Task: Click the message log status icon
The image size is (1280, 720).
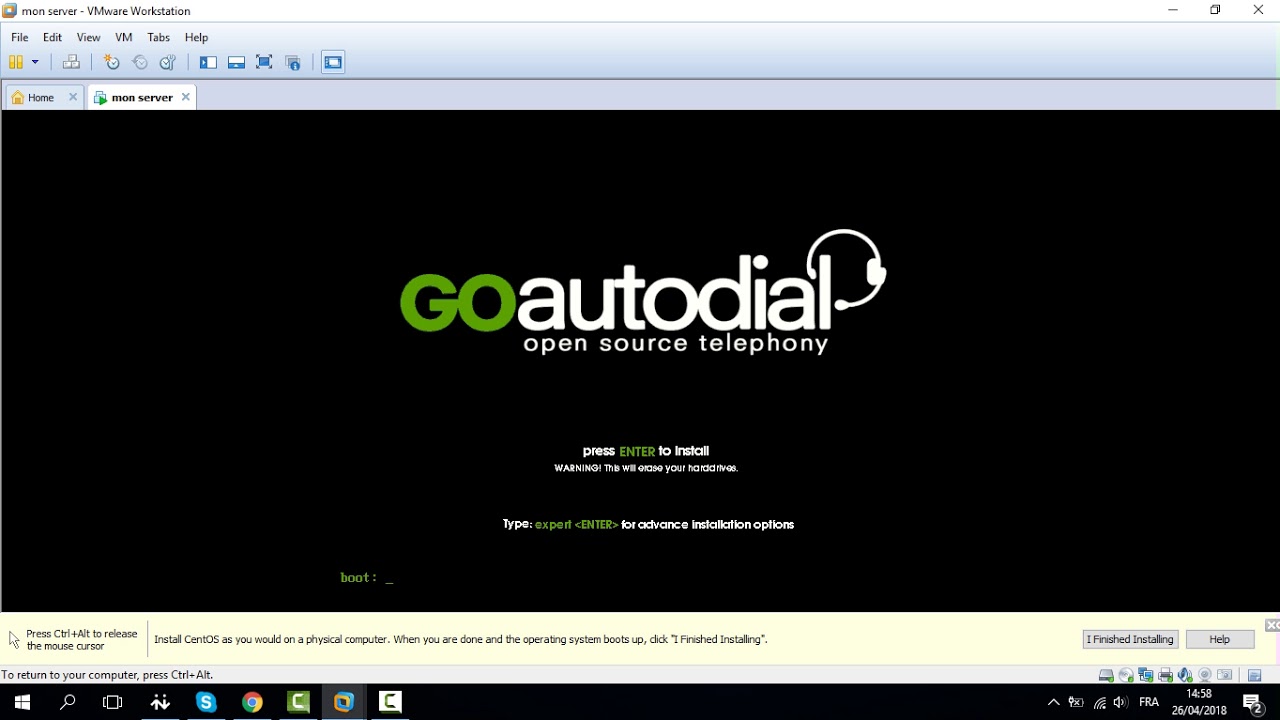Action: coord(1255,675)
